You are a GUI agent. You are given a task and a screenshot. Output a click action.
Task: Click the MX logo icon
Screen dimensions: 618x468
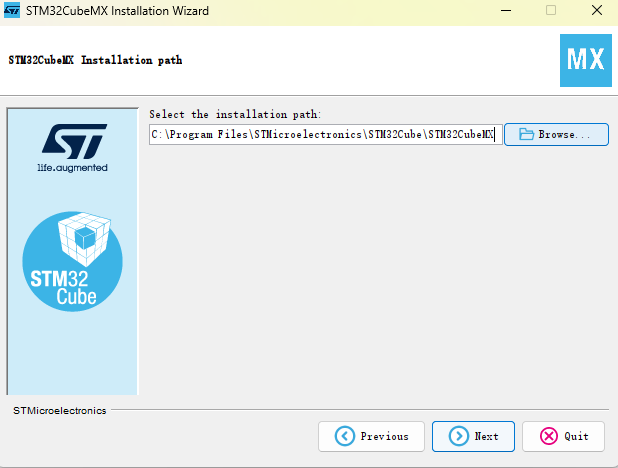[586, 60]
